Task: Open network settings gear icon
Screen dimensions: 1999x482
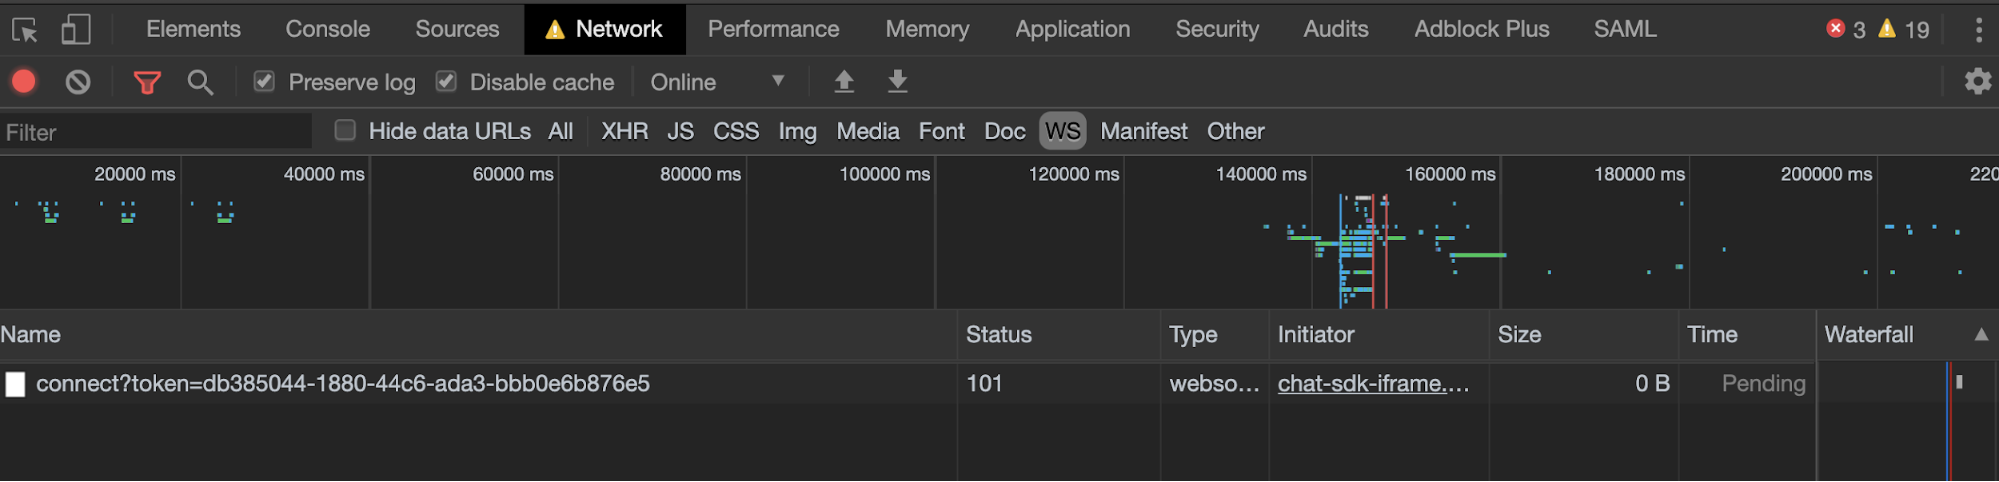Action: [x=1978, y=81]
